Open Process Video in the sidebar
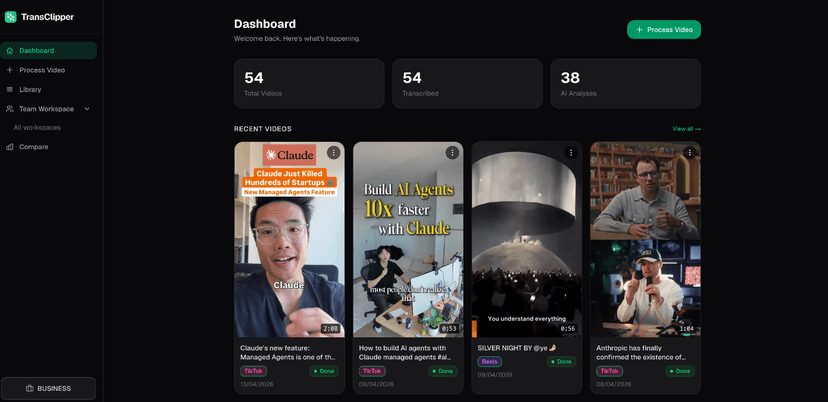 tap(49, 70)
